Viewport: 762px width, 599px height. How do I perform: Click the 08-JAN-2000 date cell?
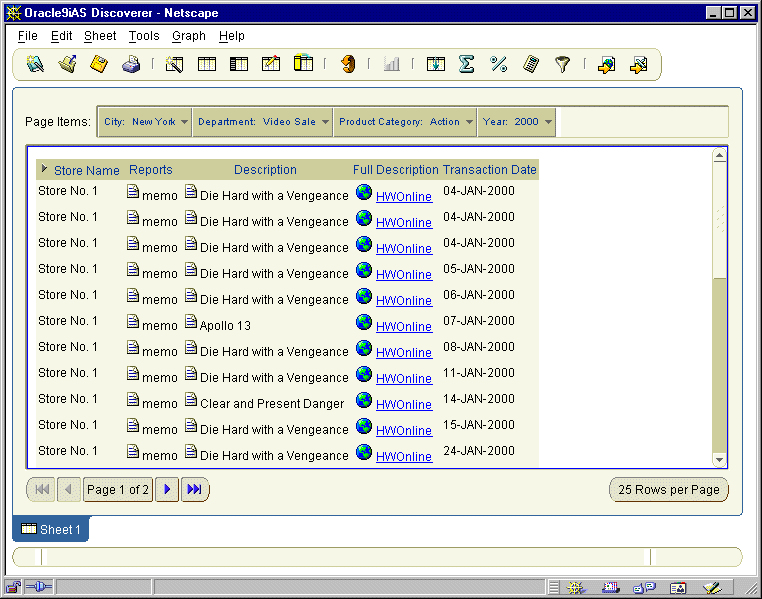(479, 346)
